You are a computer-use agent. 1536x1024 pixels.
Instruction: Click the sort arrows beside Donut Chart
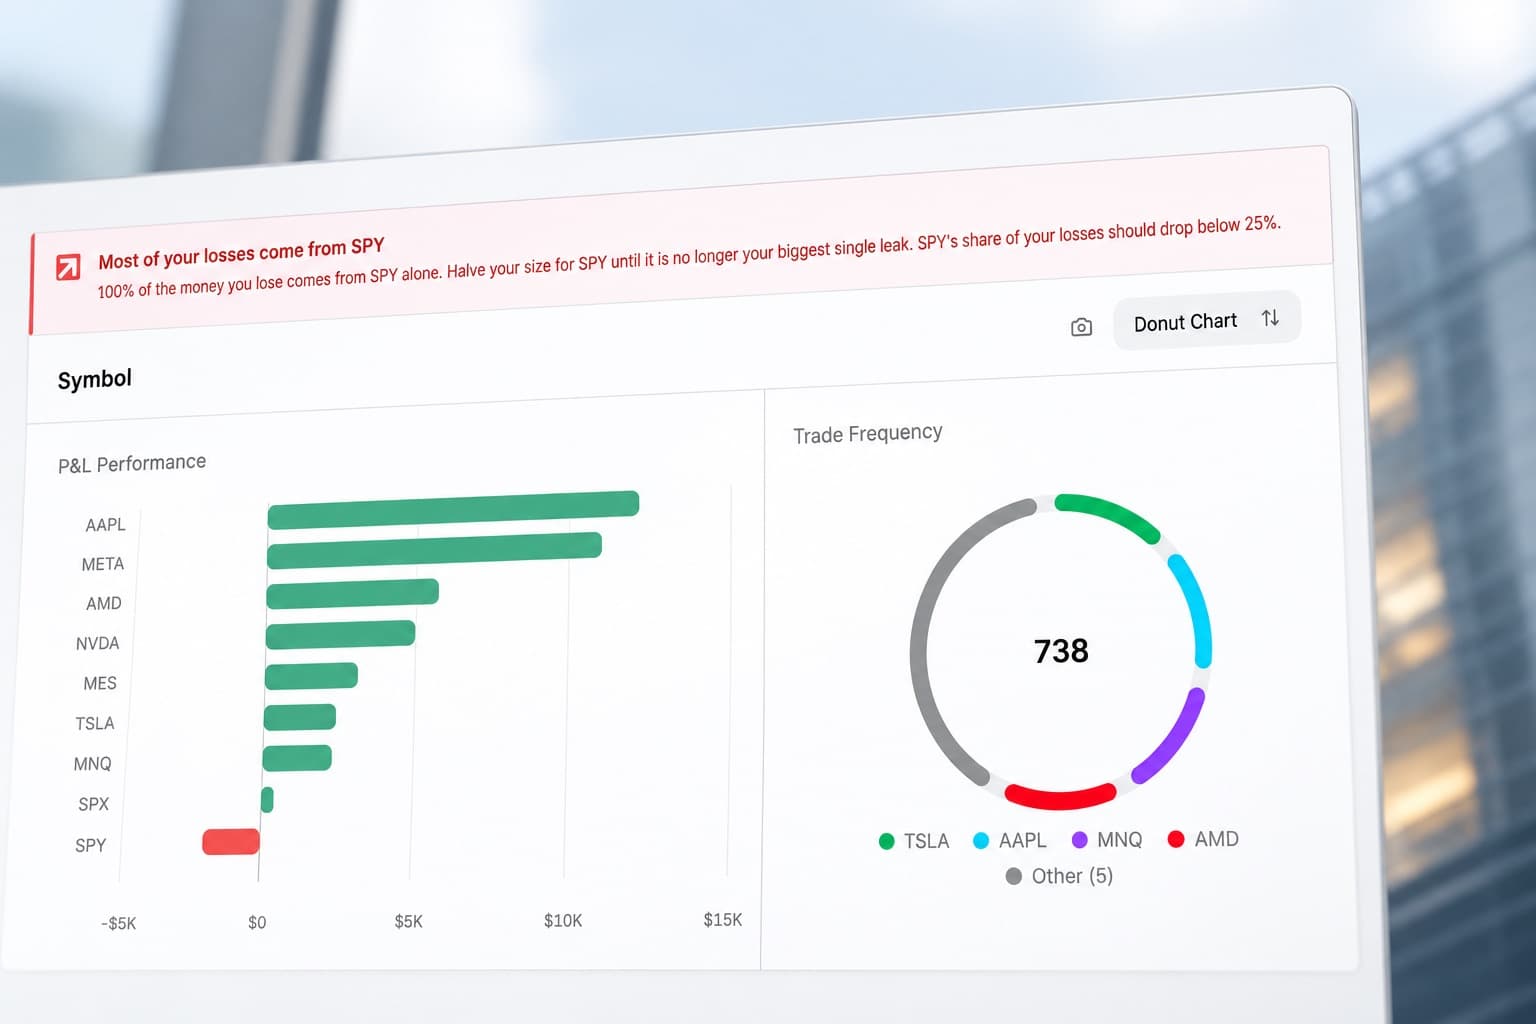1270,318
